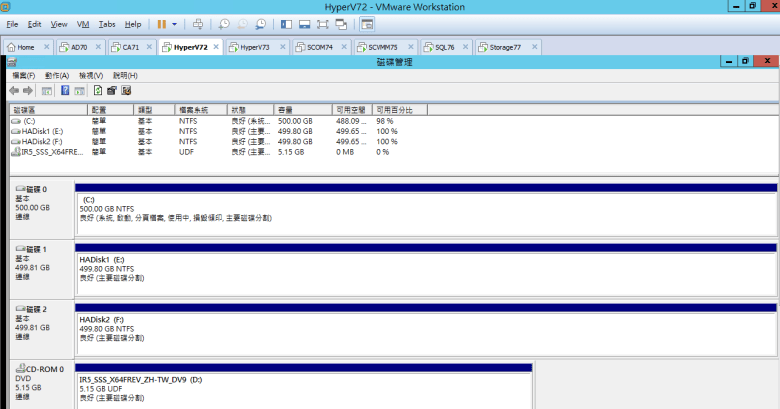Close the AD70 tab
Viewport: 780px width, 409px height.
click(99, 47)
